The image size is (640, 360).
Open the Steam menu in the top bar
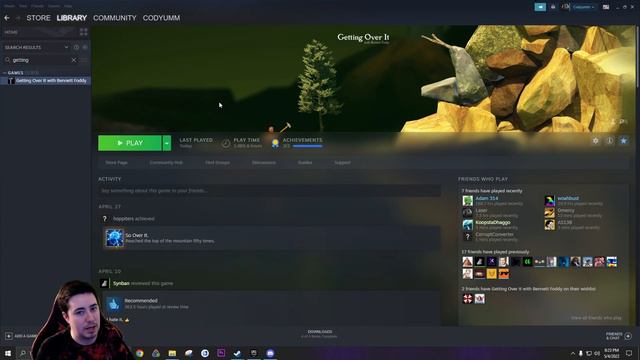[x=9, y=6]
